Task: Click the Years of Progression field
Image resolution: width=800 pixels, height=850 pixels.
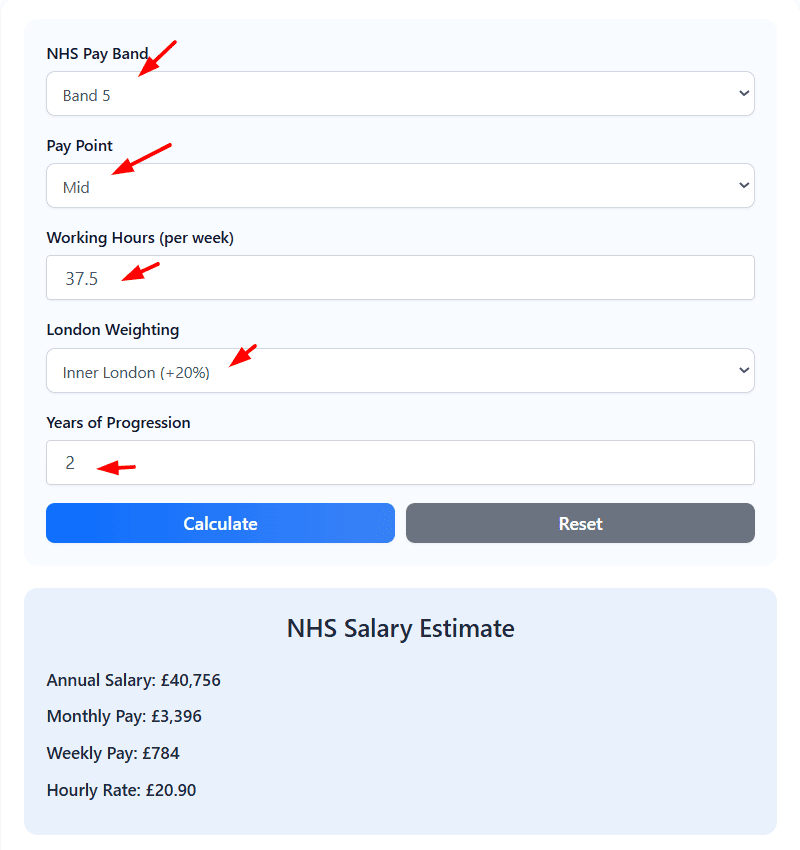Action: point(400,462)
